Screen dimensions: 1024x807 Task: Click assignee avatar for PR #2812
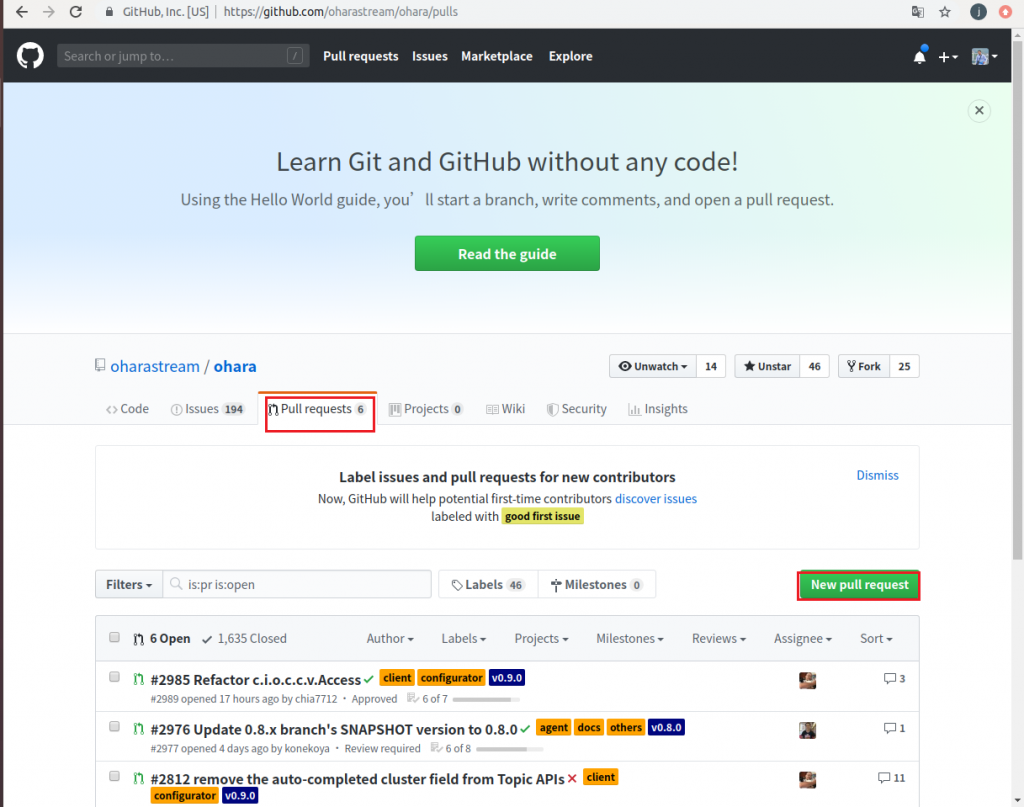(807, 780)
